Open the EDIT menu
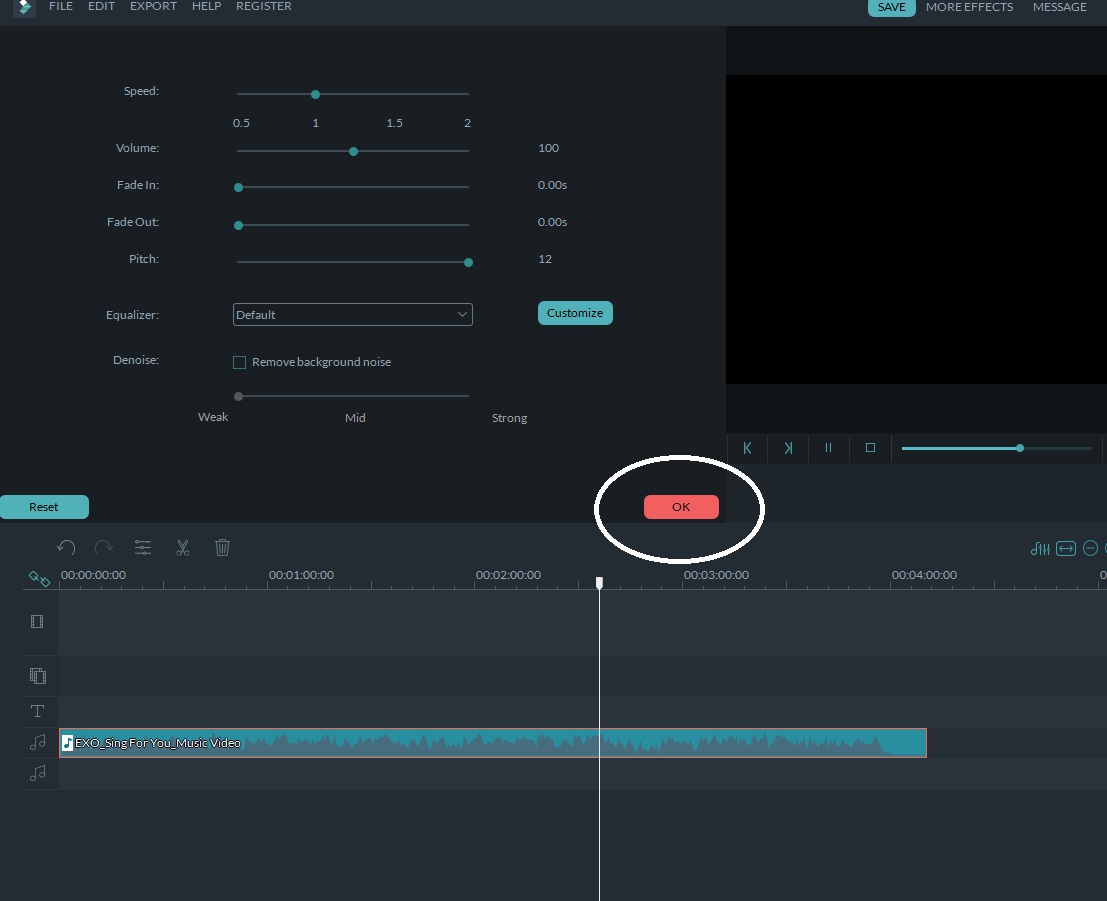Image resolution: width=1107 pixels, height=901 pixels. pos(101,6)
